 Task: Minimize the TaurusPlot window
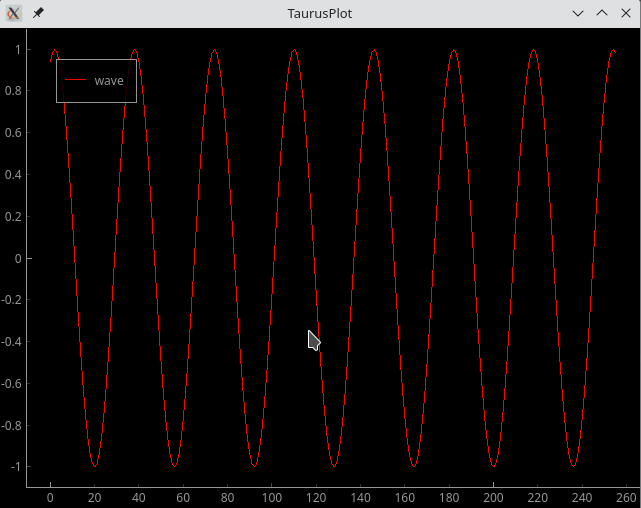578,14
